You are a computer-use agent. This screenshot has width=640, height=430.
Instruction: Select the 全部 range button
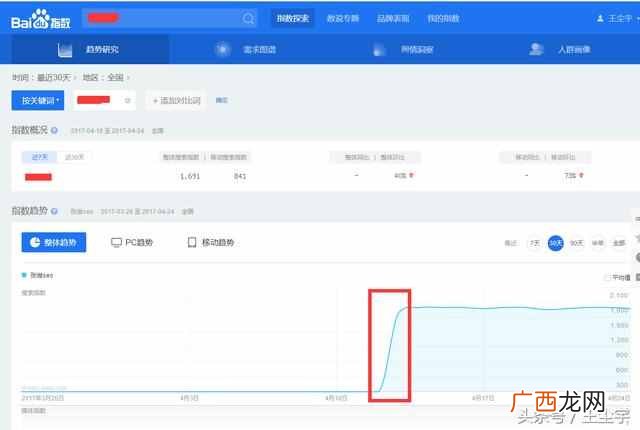click(x=619, y=243)
